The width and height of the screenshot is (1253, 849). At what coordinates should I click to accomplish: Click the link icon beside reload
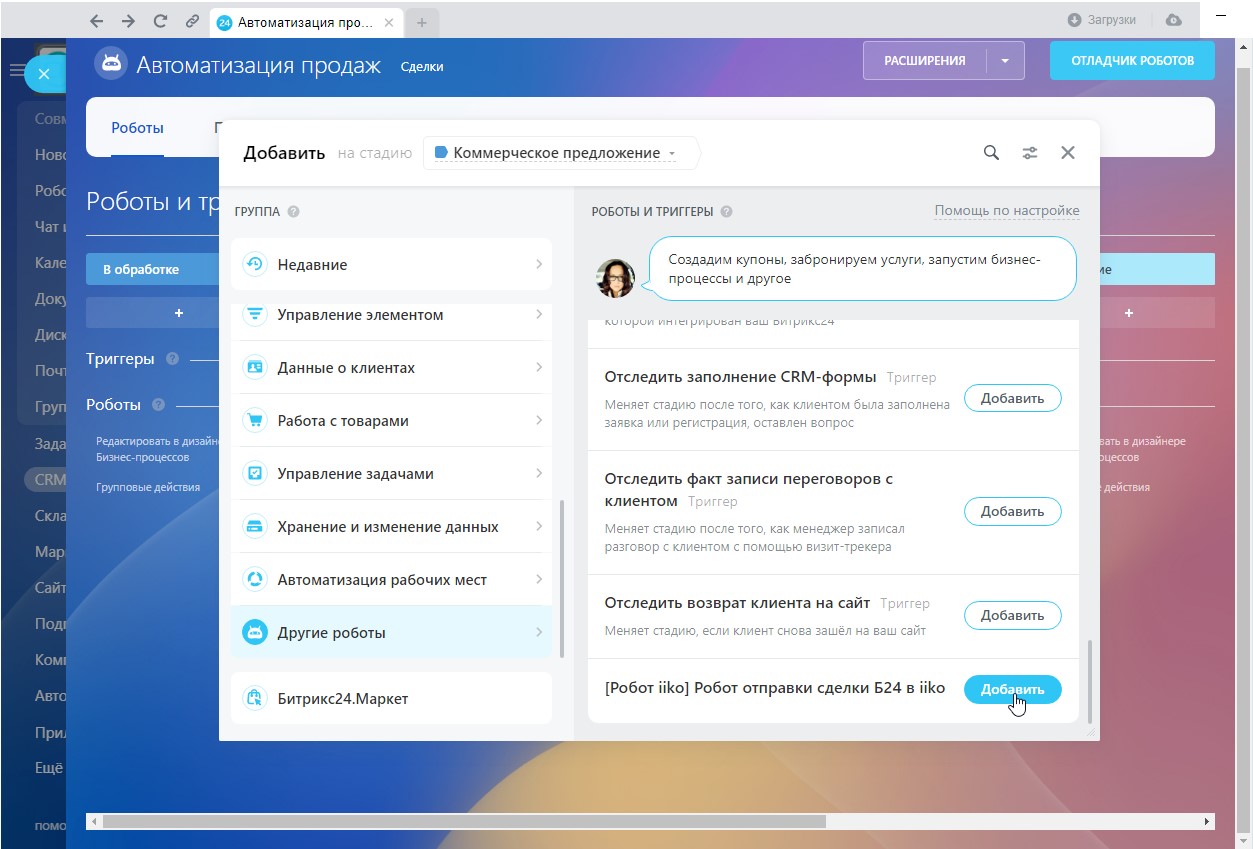191,21
